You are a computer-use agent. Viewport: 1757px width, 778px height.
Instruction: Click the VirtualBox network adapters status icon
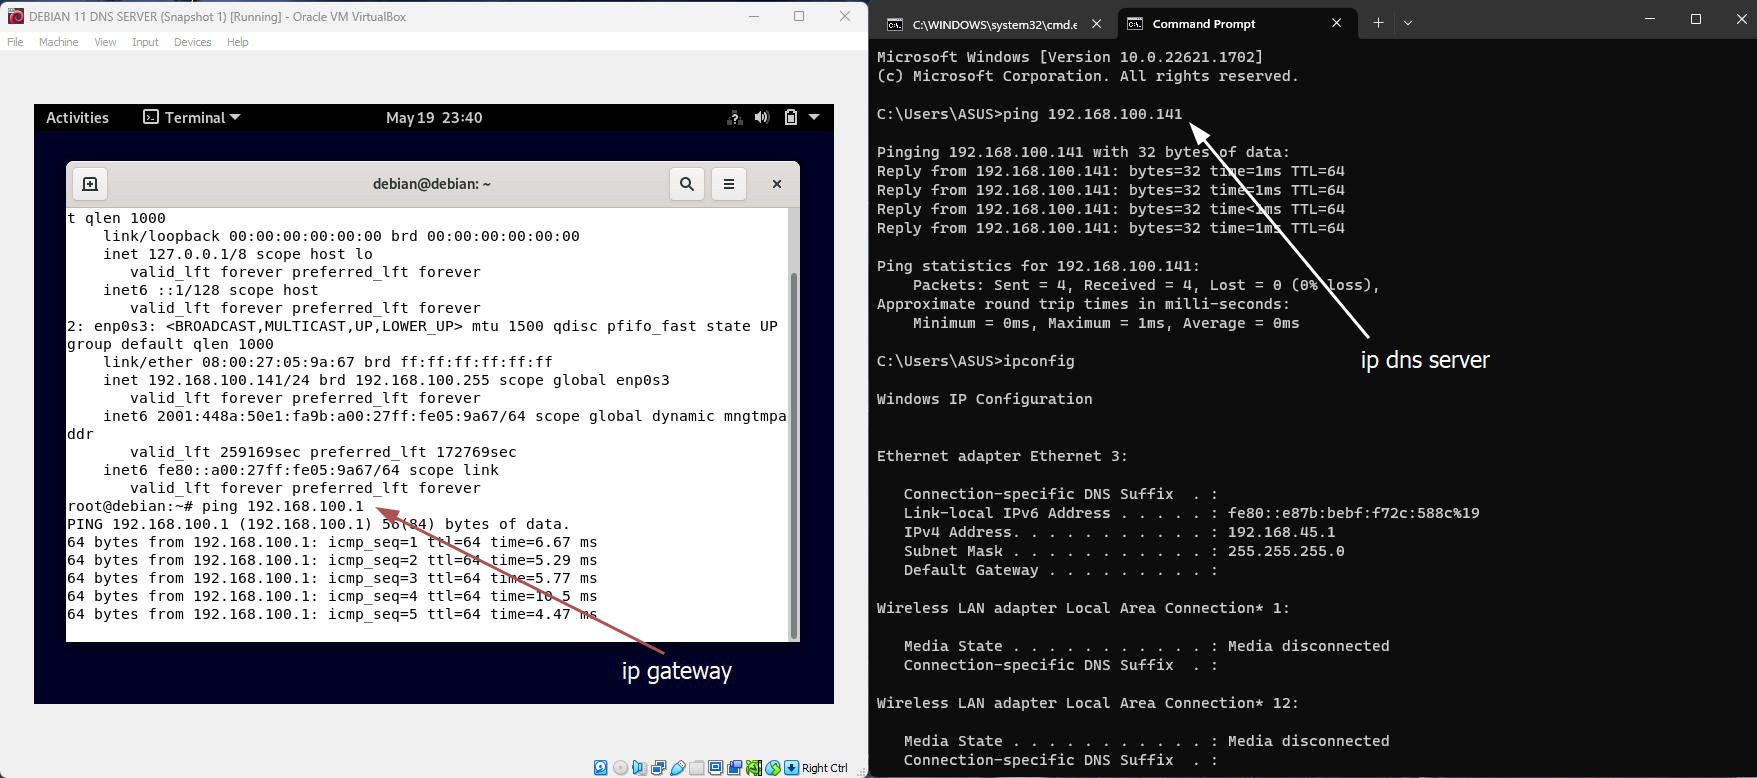[x=659, y=768]
